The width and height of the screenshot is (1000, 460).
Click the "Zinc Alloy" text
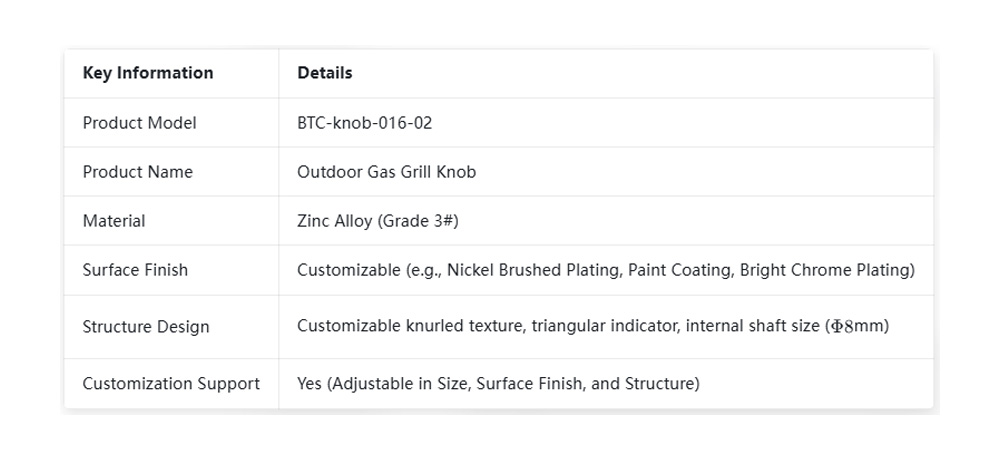[335, 221]
